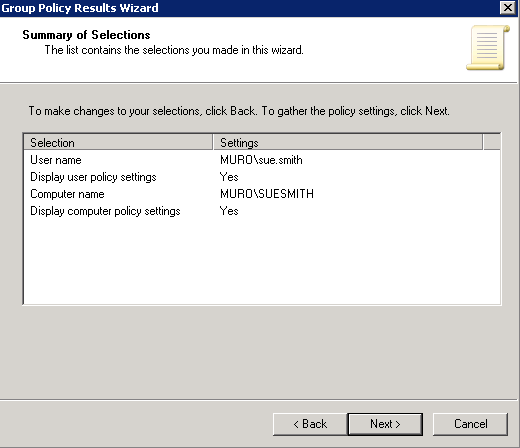520x448 pixels.
Task: Click the Yes value for computer policy
Action: [x=229, y=211]
